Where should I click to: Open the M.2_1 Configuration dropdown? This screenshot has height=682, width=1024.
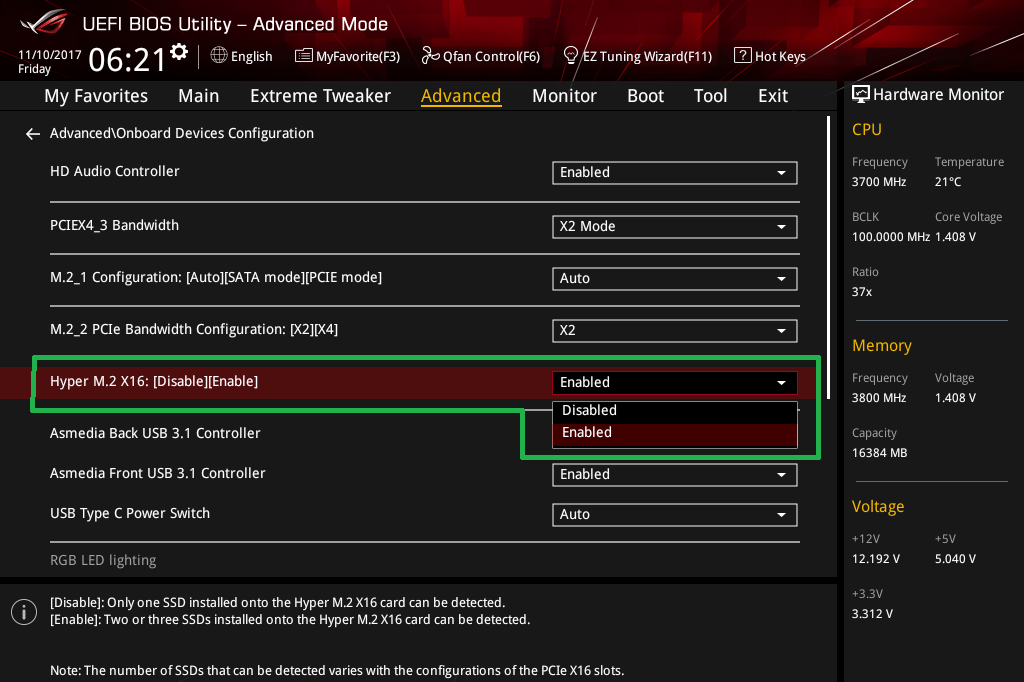point(675,279)
